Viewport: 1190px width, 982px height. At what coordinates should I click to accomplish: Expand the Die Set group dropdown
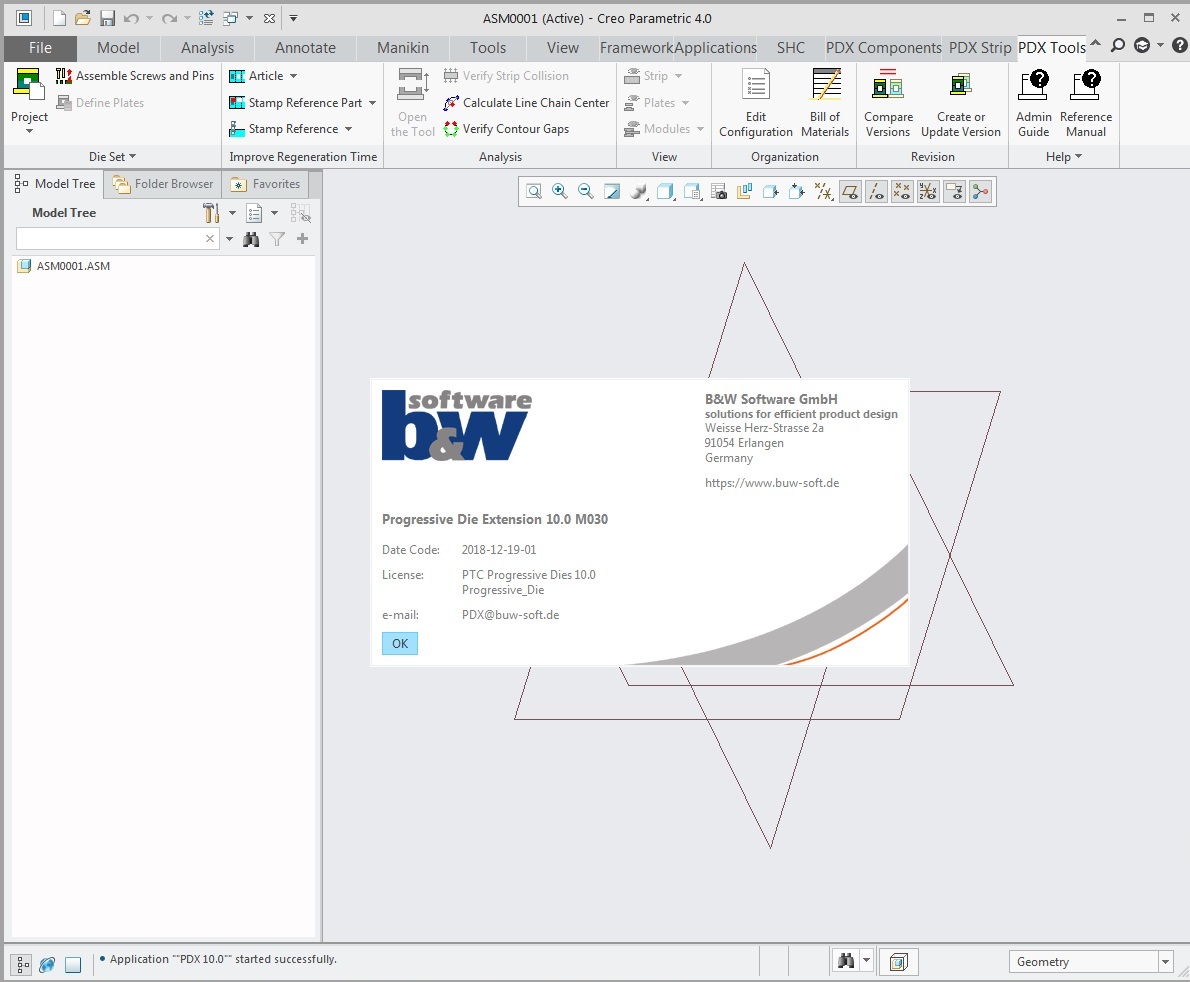112,156
